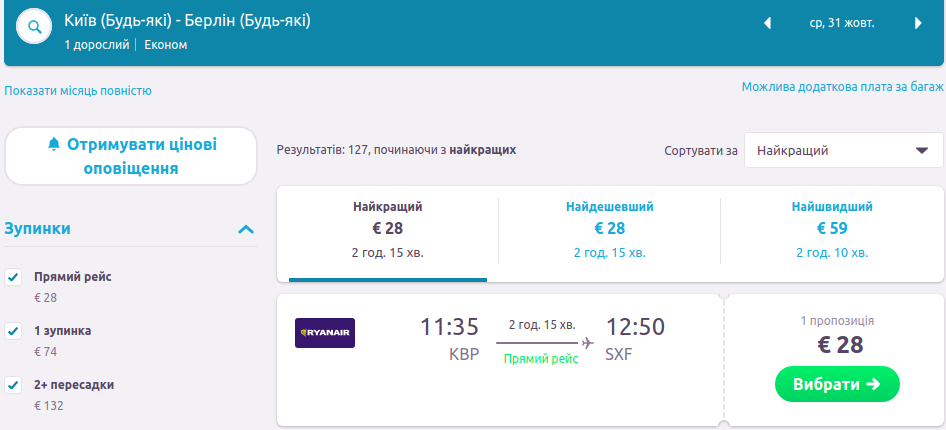
Task: Click the Ryanair airline logo
Action: click(x=325, y=333)
